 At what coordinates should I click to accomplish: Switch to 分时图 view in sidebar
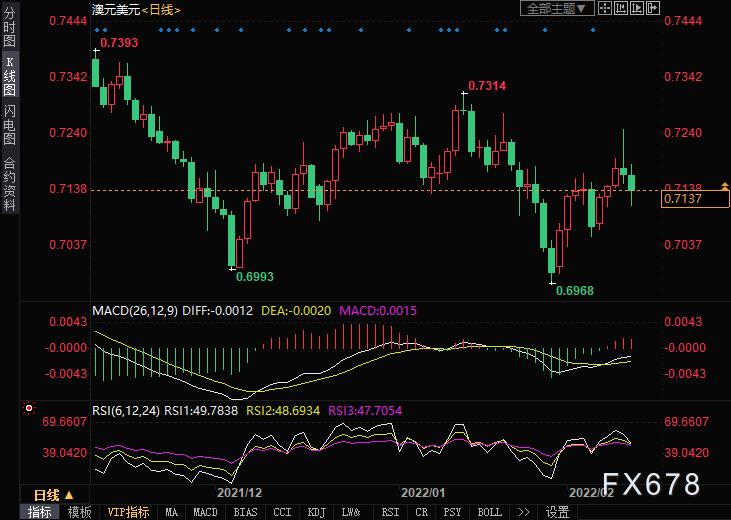(x=9, y=26)
